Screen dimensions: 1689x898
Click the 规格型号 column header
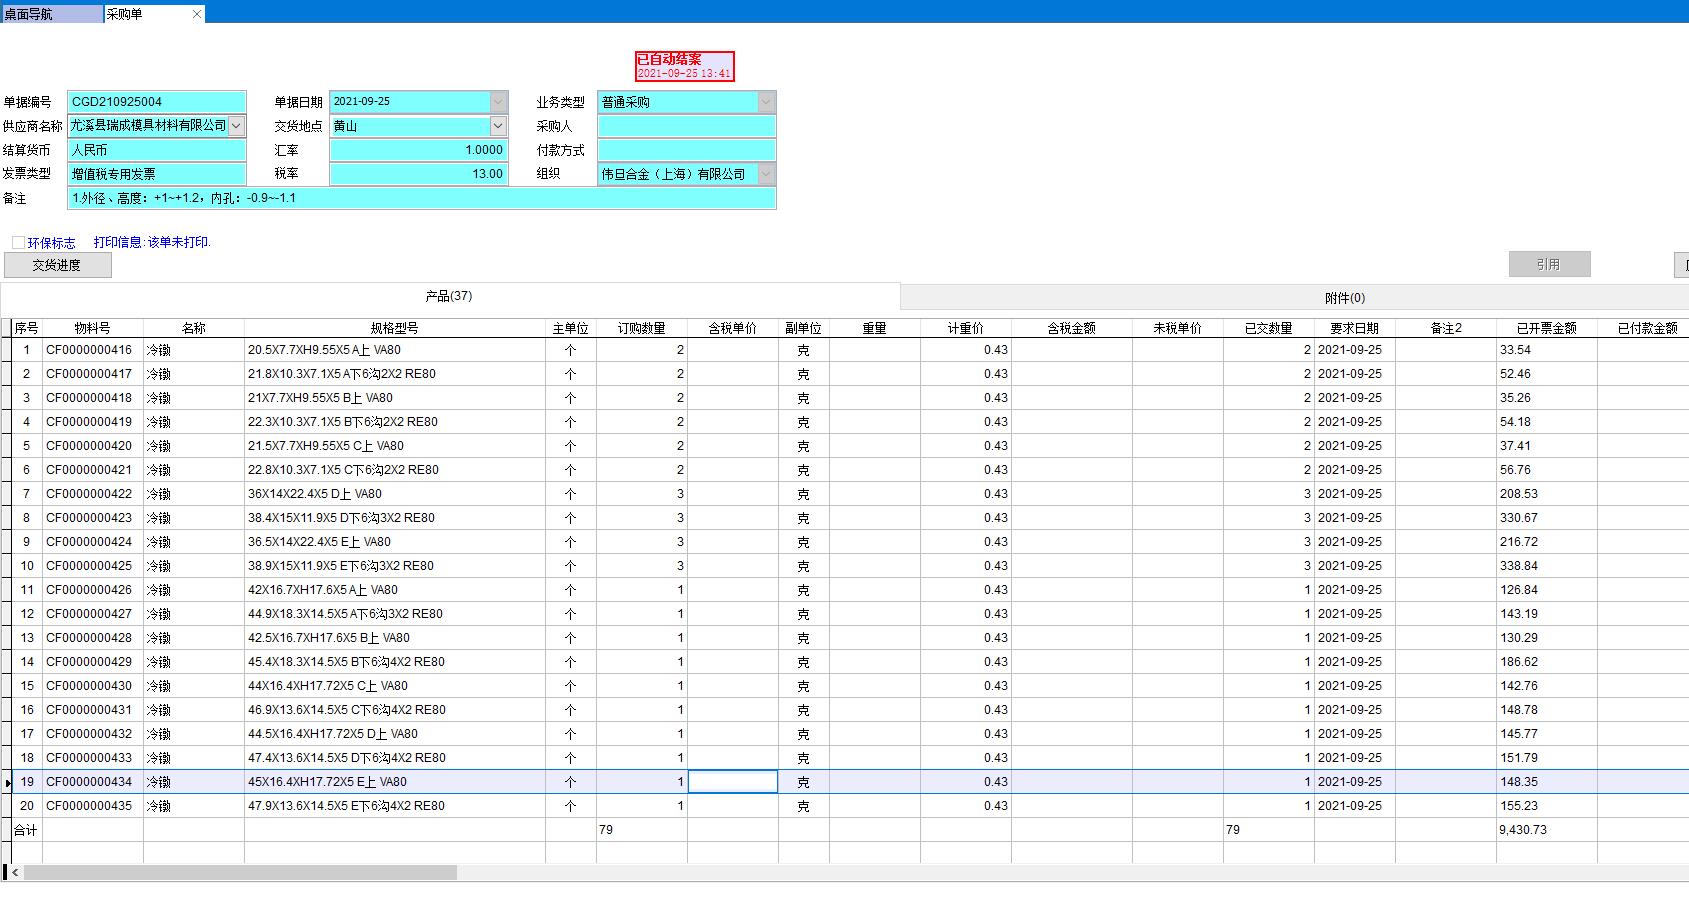click(394, 328)
